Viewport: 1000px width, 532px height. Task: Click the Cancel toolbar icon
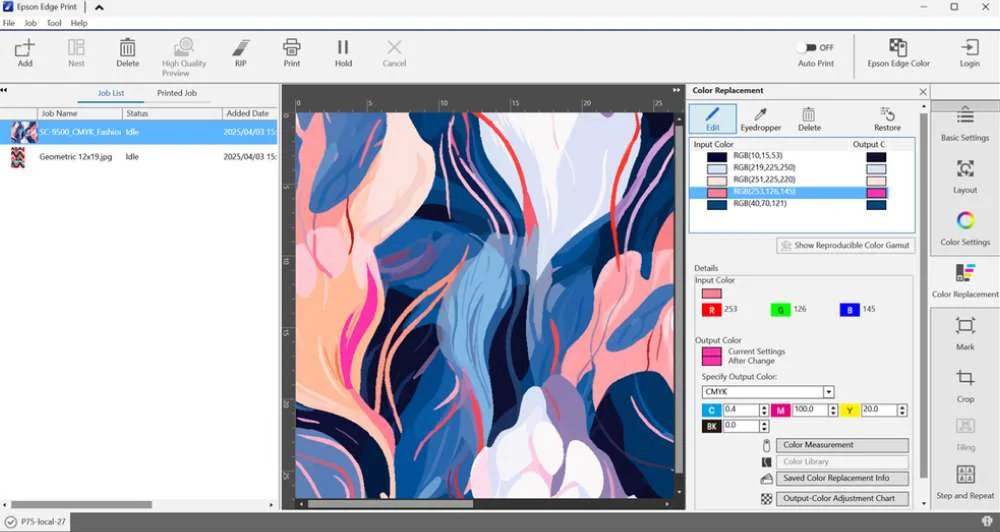[x=394, y=48]
